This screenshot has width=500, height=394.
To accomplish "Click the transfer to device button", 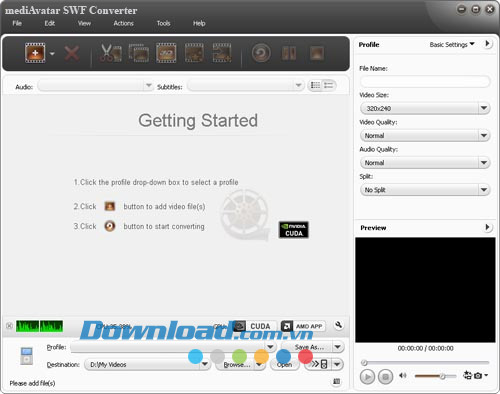I will tap(319, 364).
